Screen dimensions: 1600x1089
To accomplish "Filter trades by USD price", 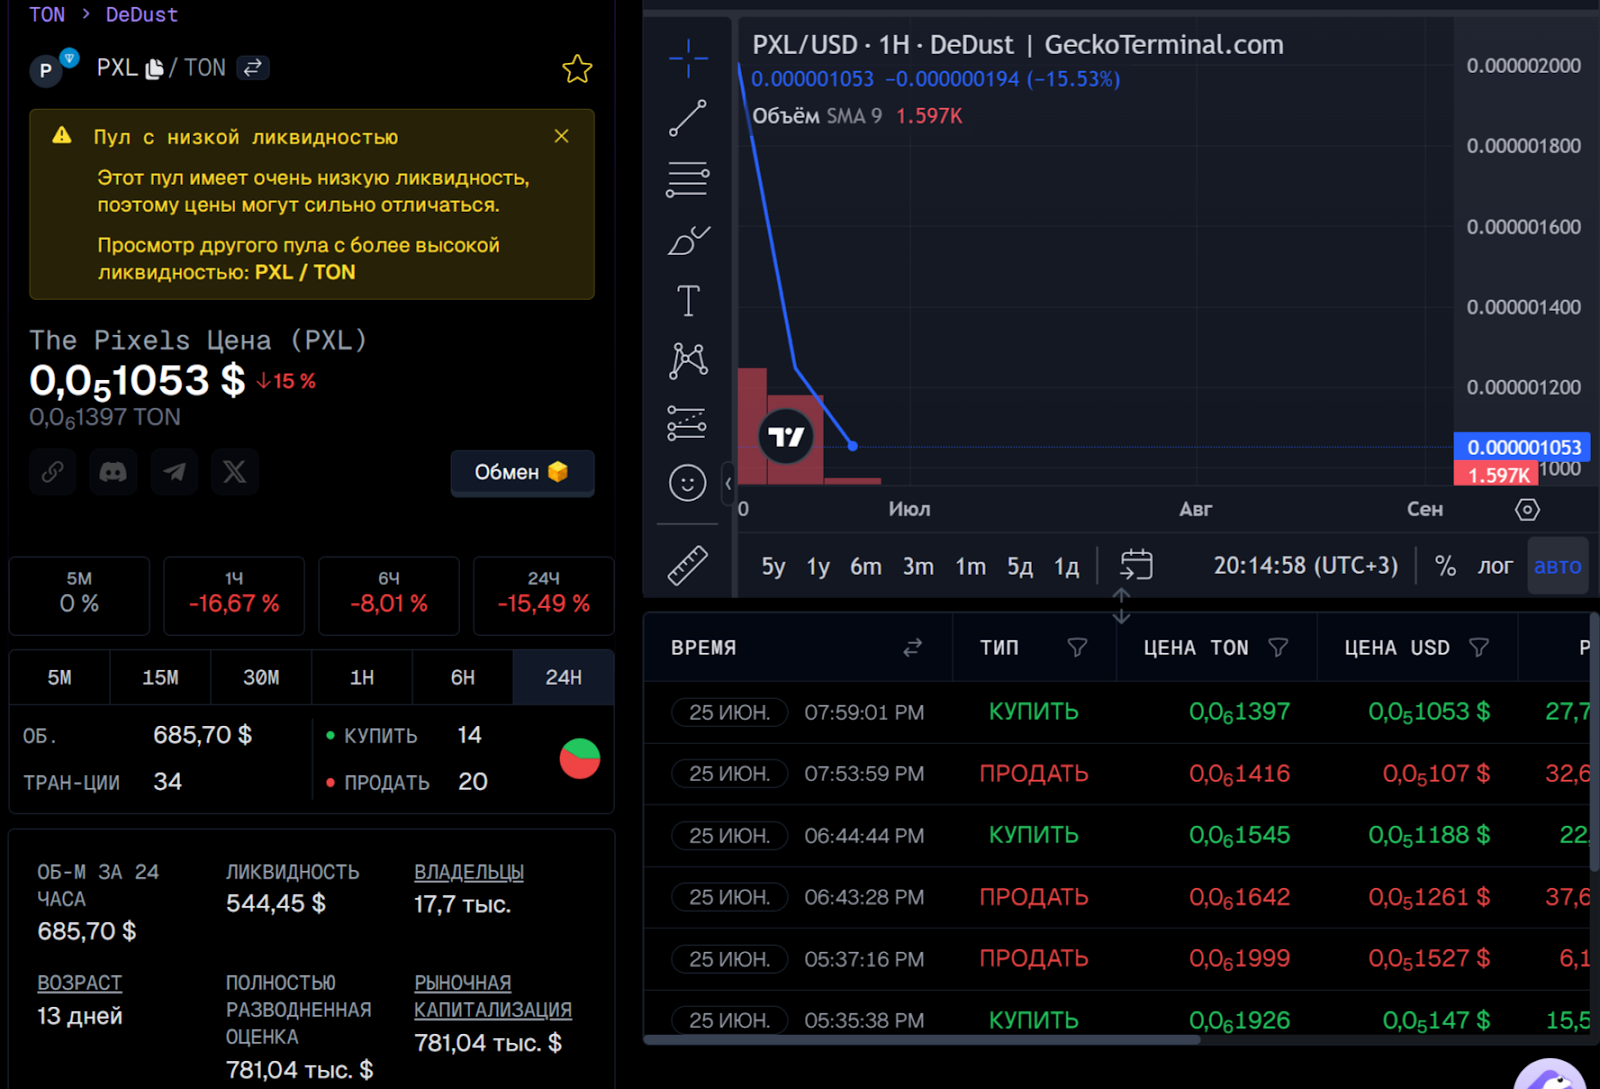I will tap(1479, 648).
